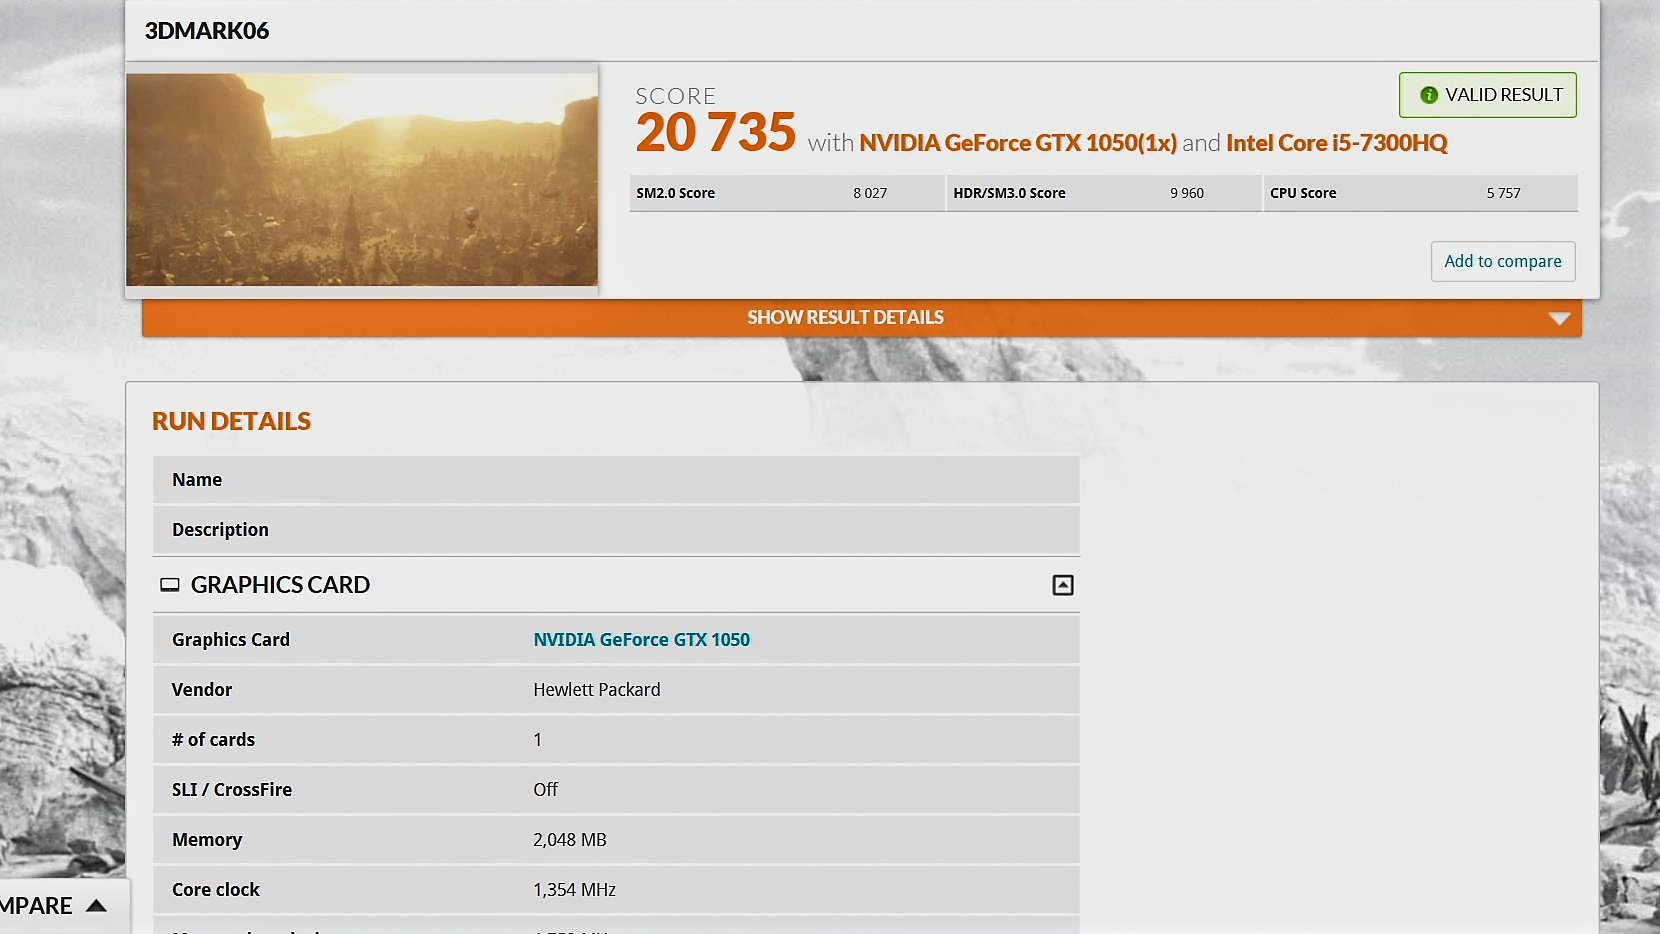Click the monitor icon beside Graphics Card

click(x=170, y=585)
